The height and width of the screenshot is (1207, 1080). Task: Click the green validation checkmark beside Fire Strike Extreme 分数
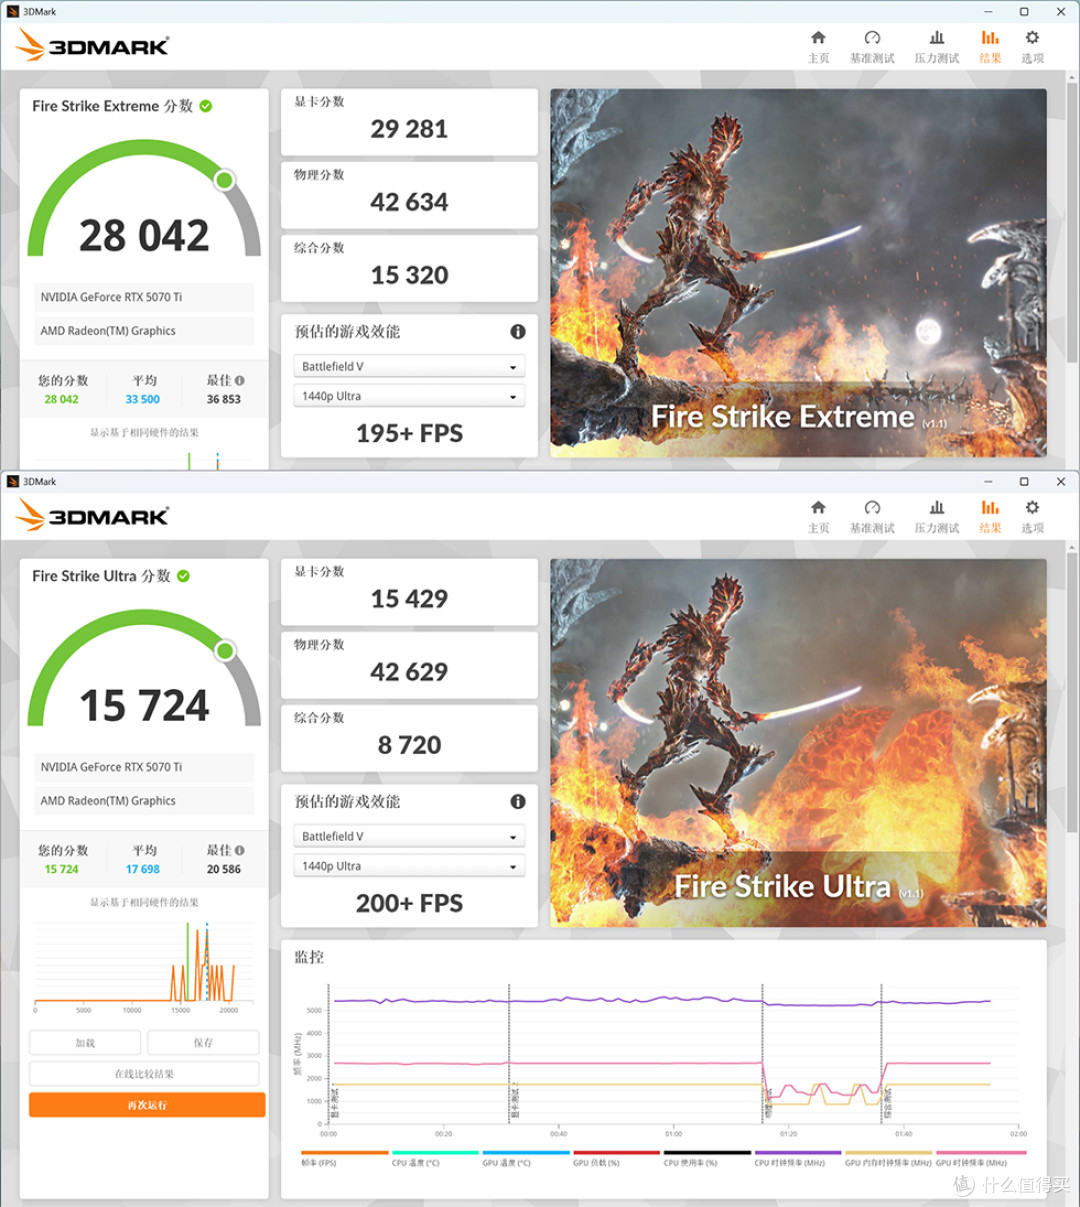[x=206, y=106]
